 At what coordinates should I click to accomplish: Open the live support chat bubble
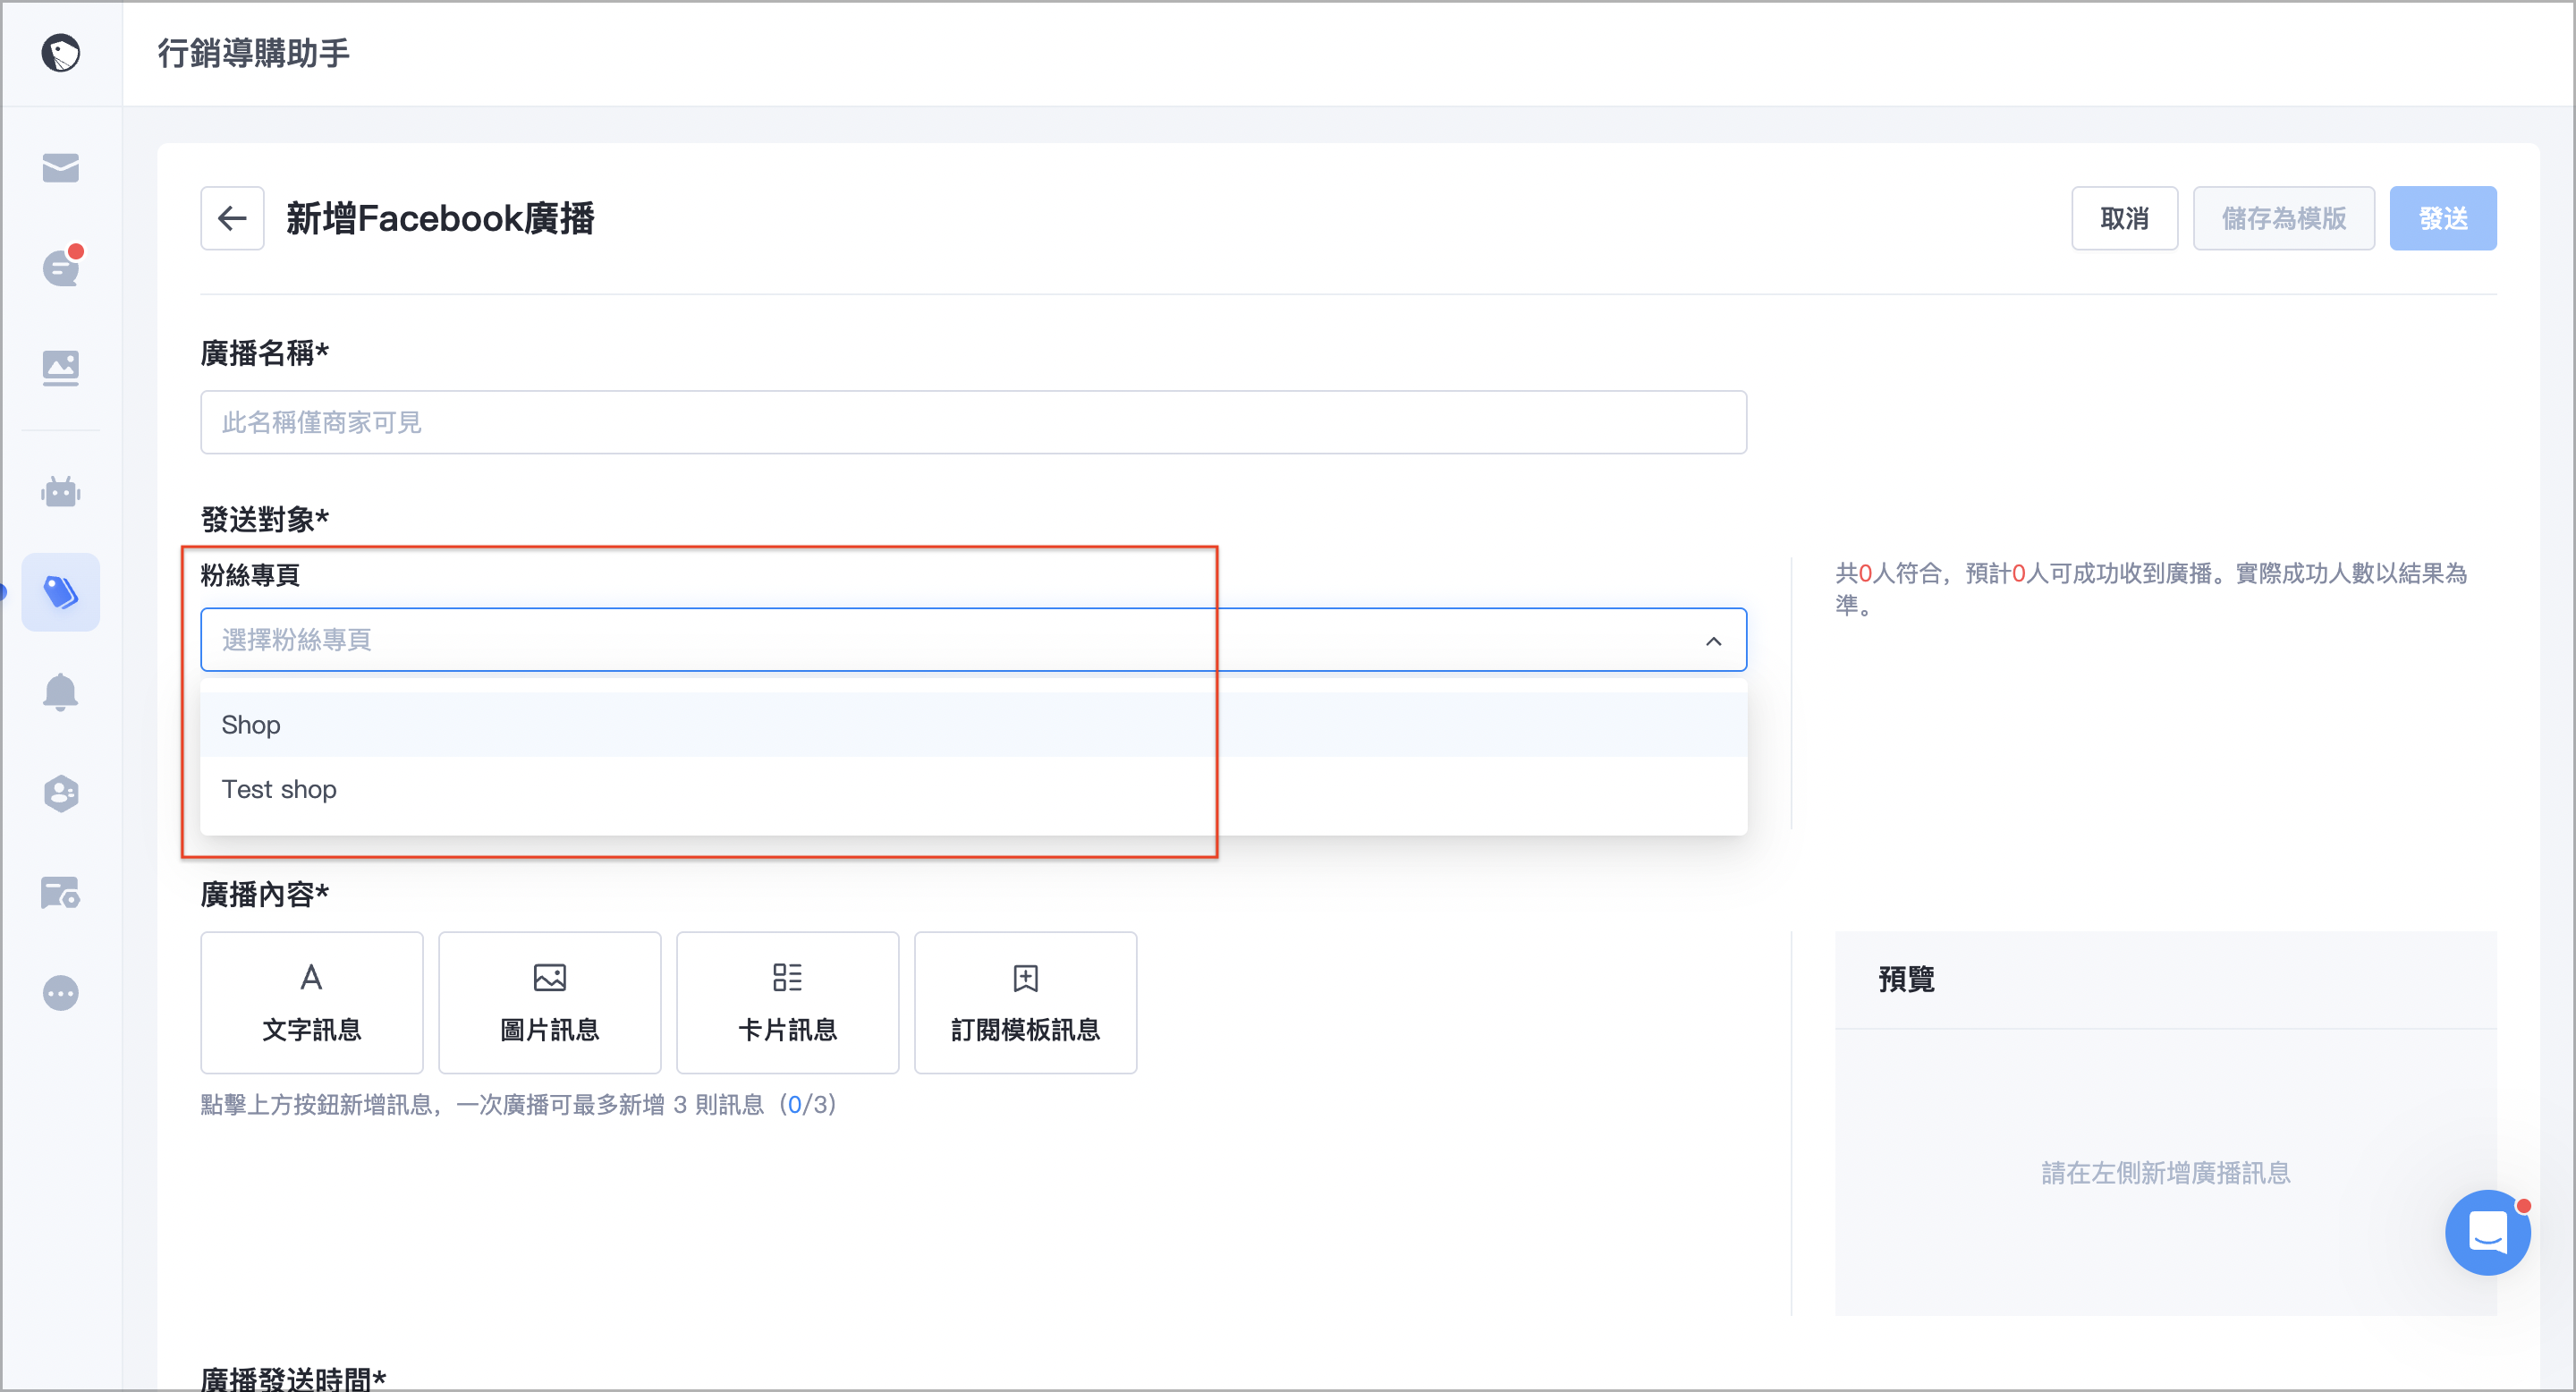(2487, 1232)
